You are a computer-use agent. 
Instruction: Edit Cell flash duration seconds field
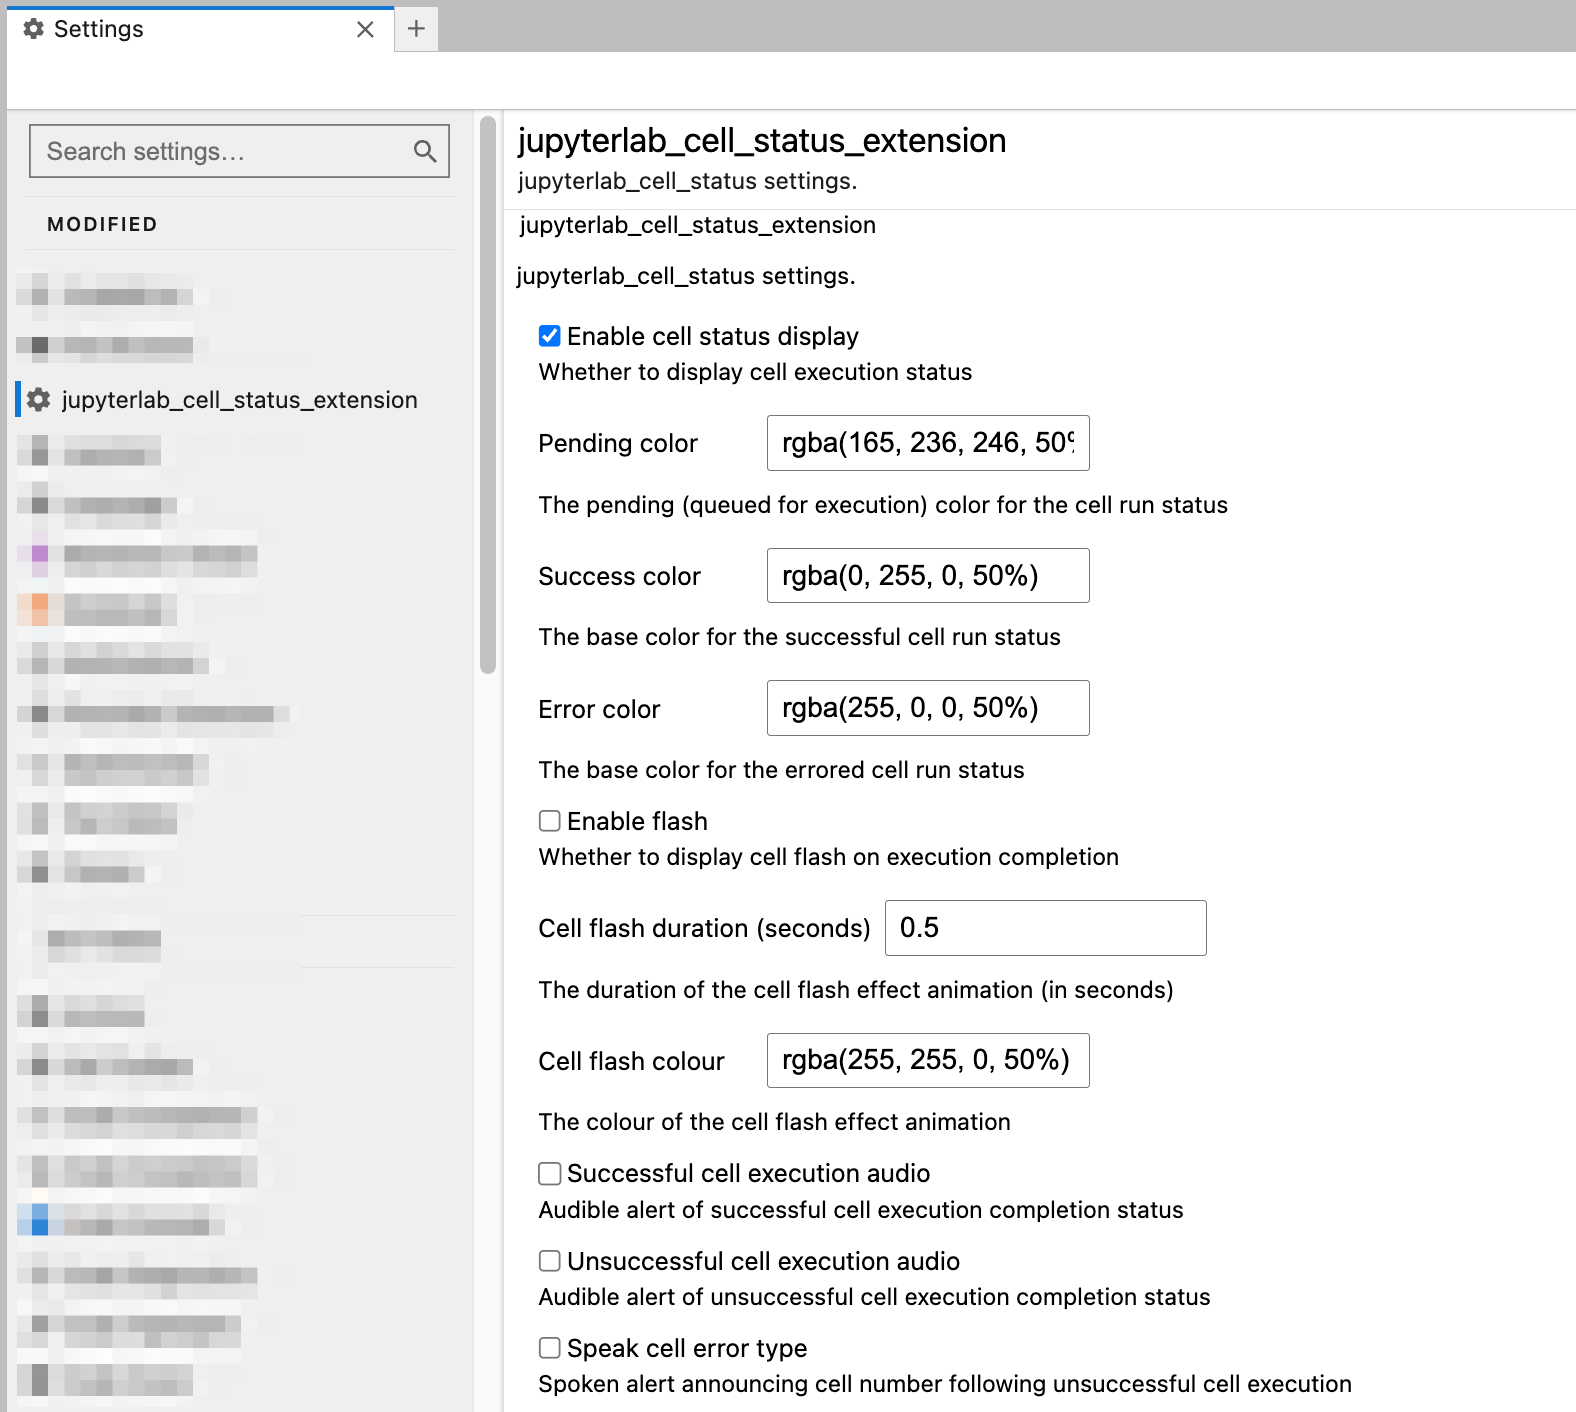[1045, 928]
